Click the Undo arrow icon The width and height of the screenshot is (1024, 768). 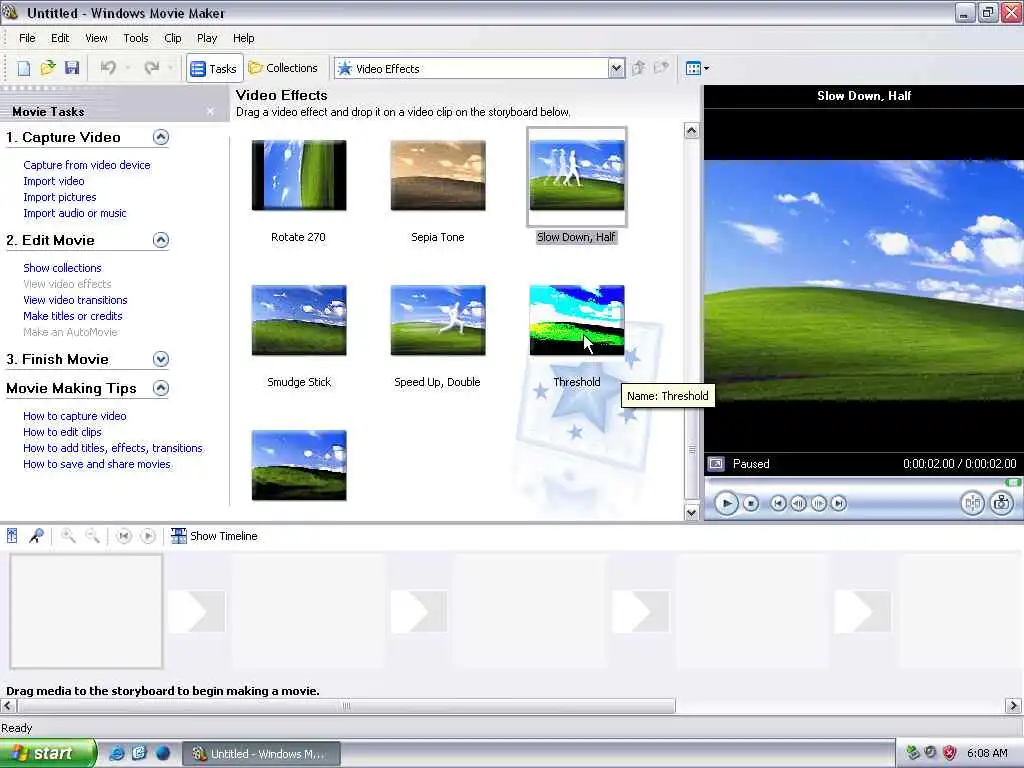tap(108, 68)
